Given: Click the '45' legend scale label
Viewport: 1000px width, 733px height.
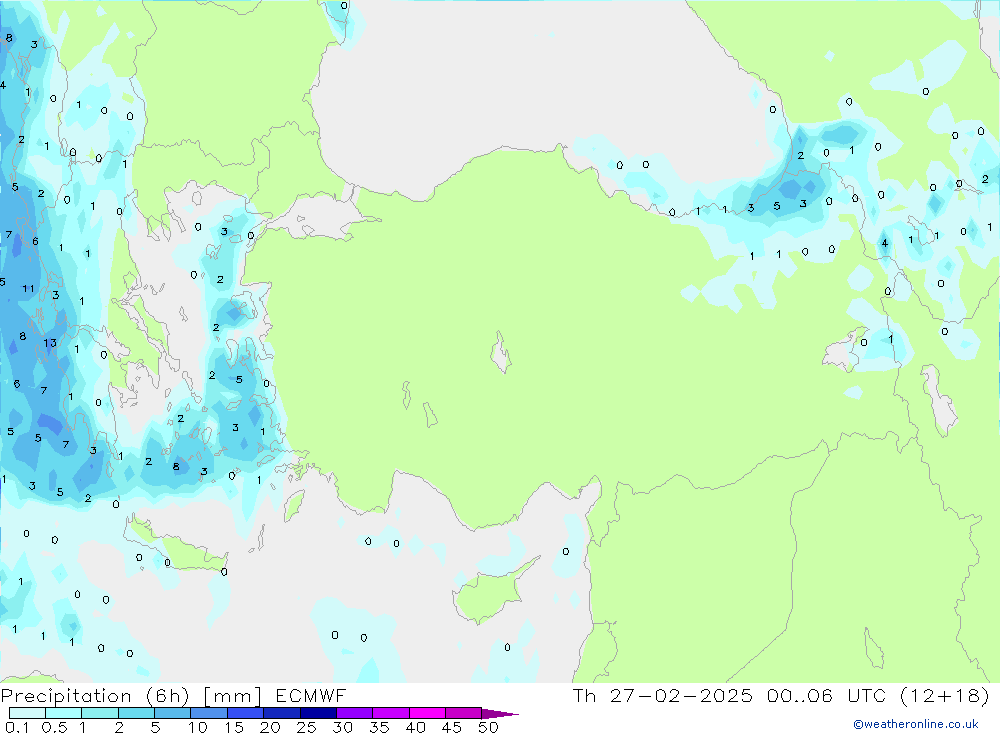Looking at the screenshot, I should [452, 727].
